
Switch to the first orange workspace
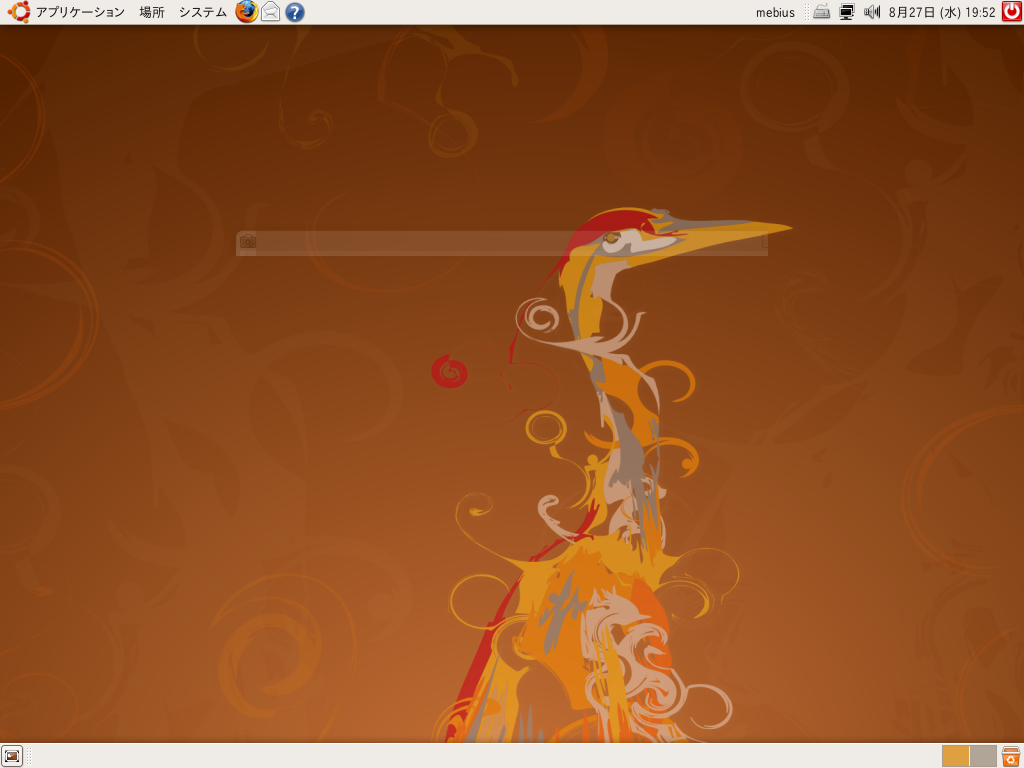[955, 756]
